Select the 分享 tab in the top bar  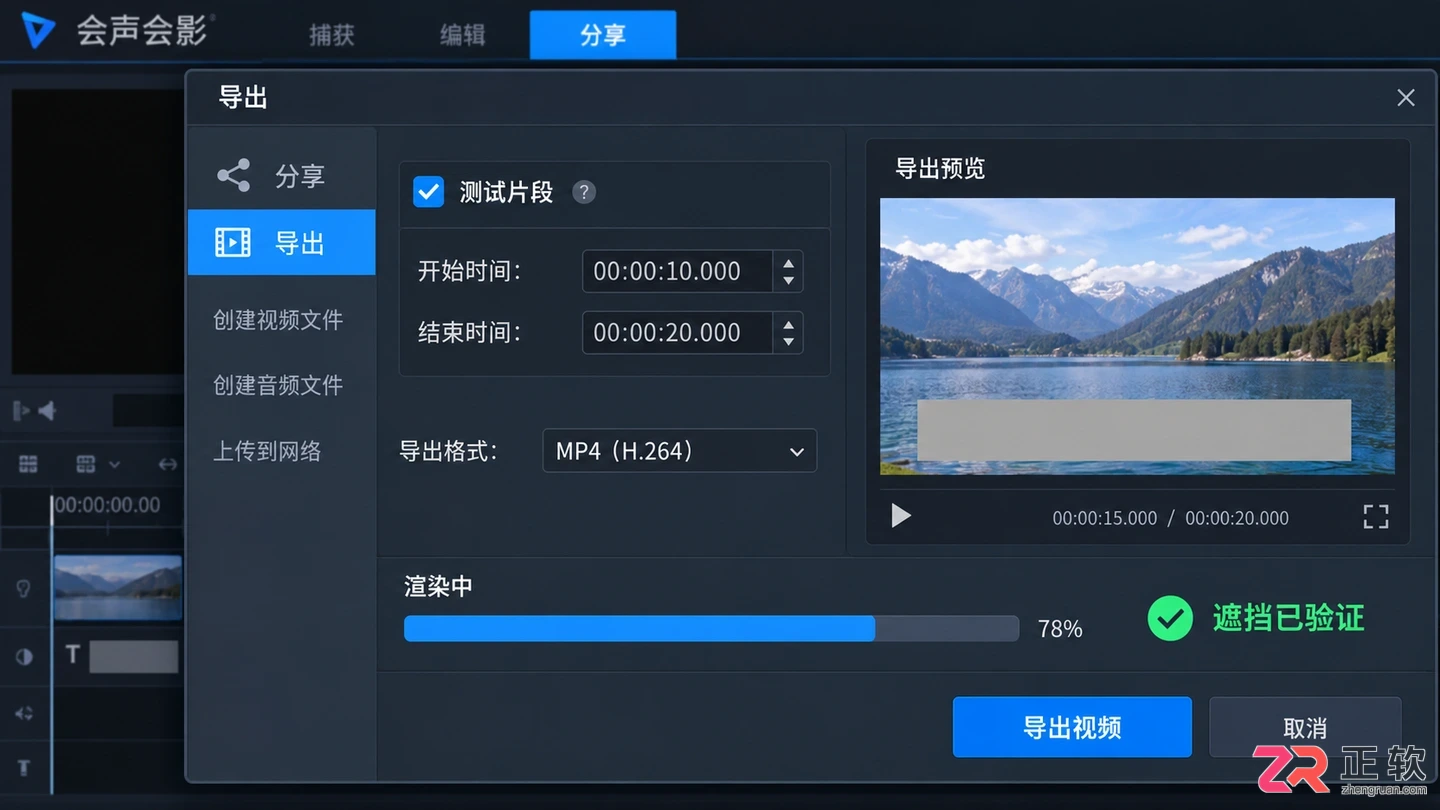(x=603, y=35)
